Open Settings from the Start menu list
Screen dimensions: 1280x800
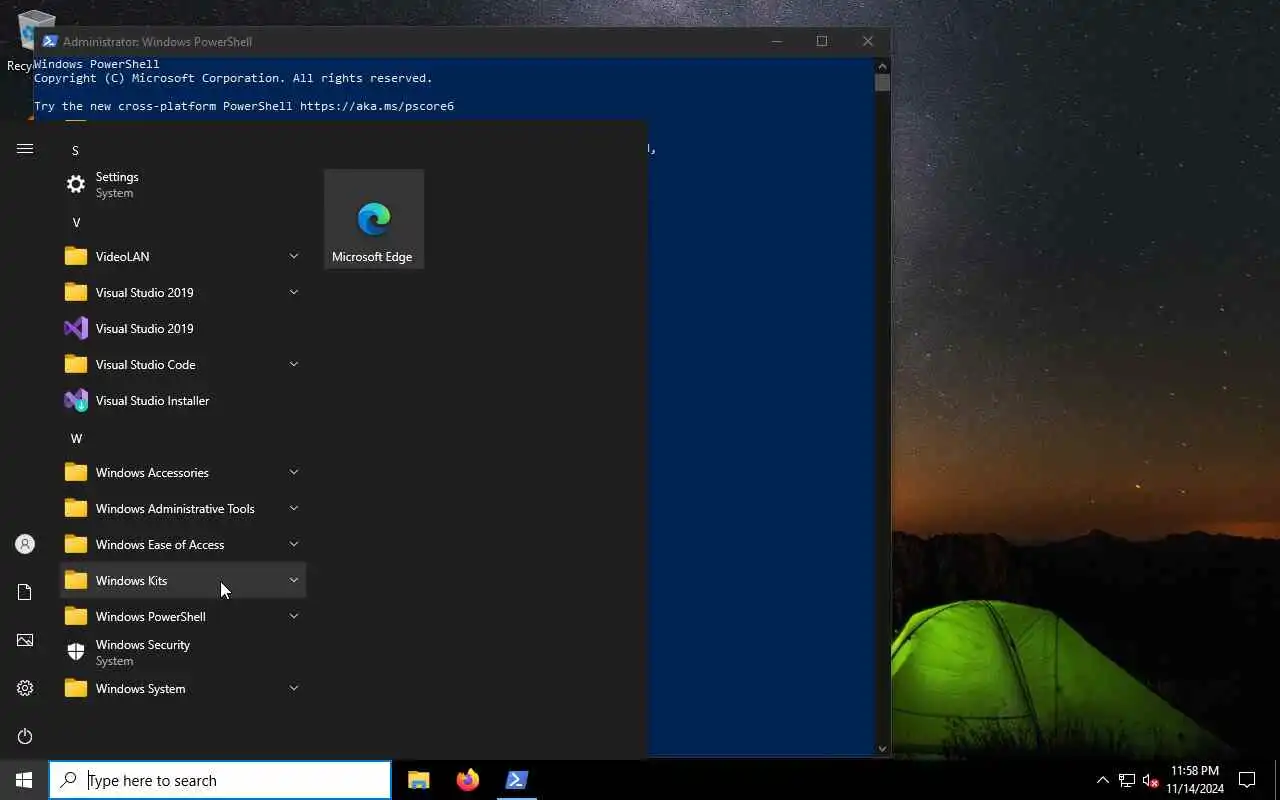coord(183,184)
